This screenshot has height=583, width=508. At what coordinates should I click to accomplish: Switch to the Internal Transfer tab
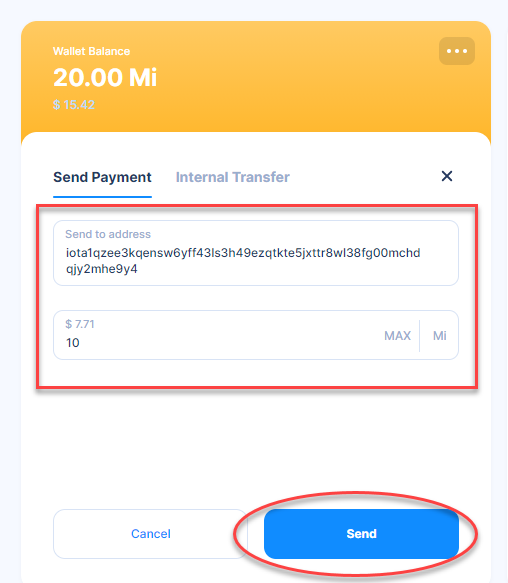click(x=232, y=177)
